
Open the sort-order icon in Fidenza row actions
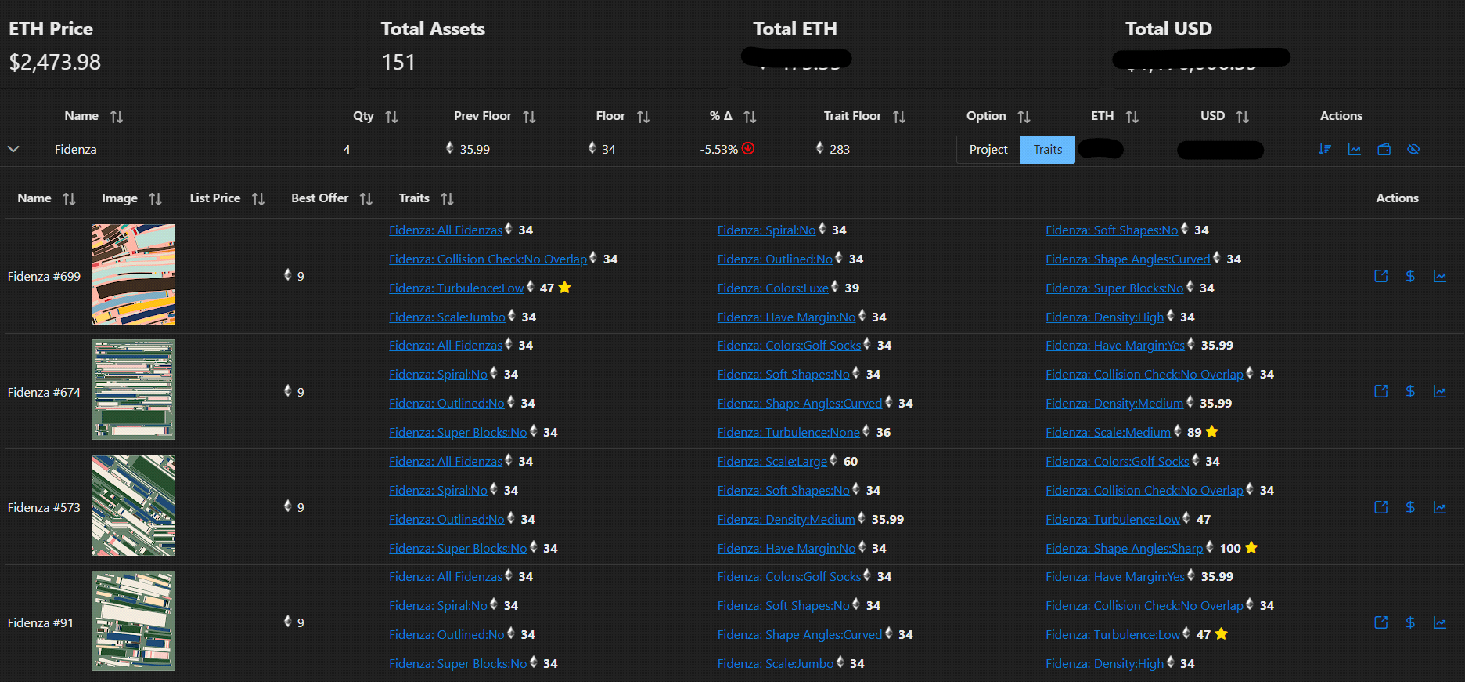point(1324,149)
